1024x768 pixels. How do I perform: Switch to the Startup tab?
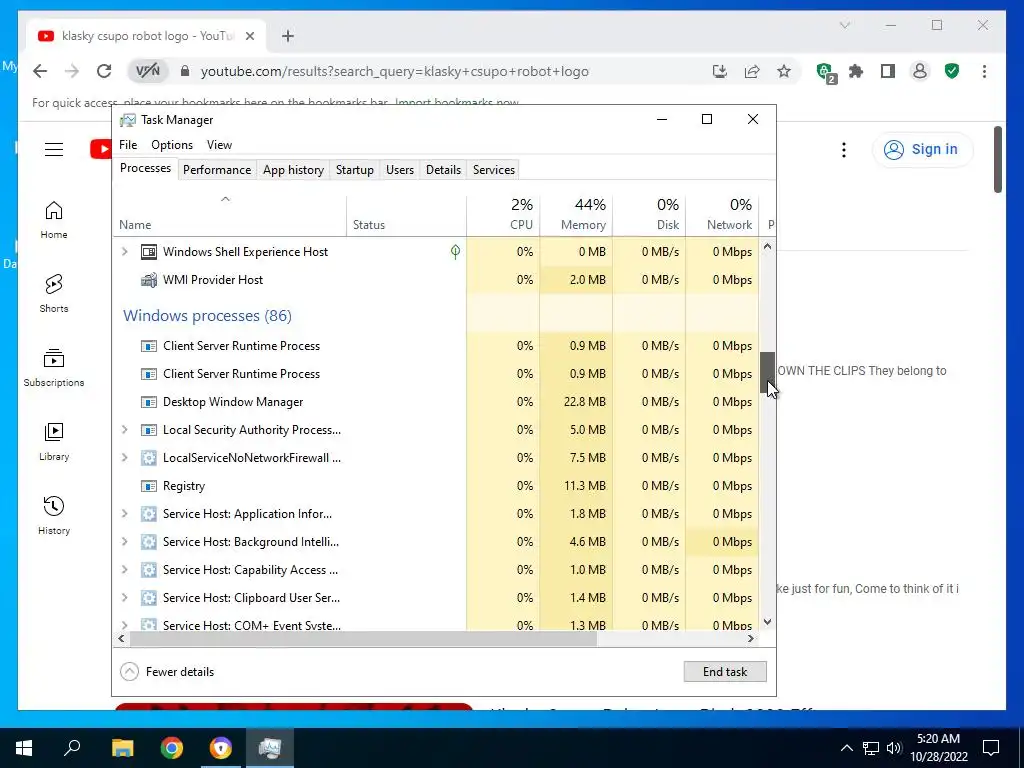click(355, 170)
